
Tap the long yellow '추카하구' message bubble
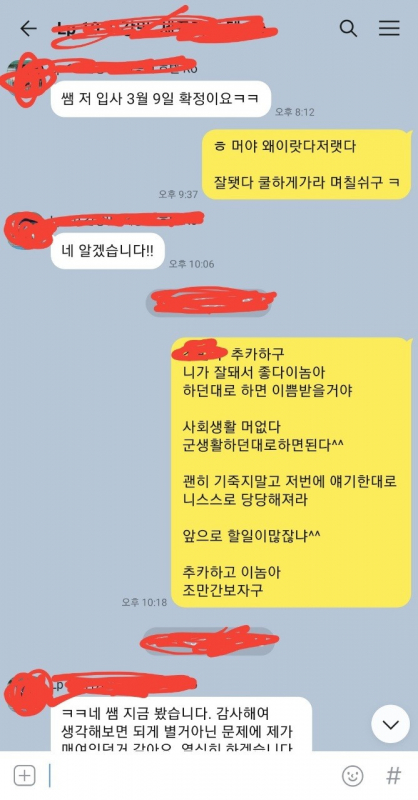[x=291, y=472]
